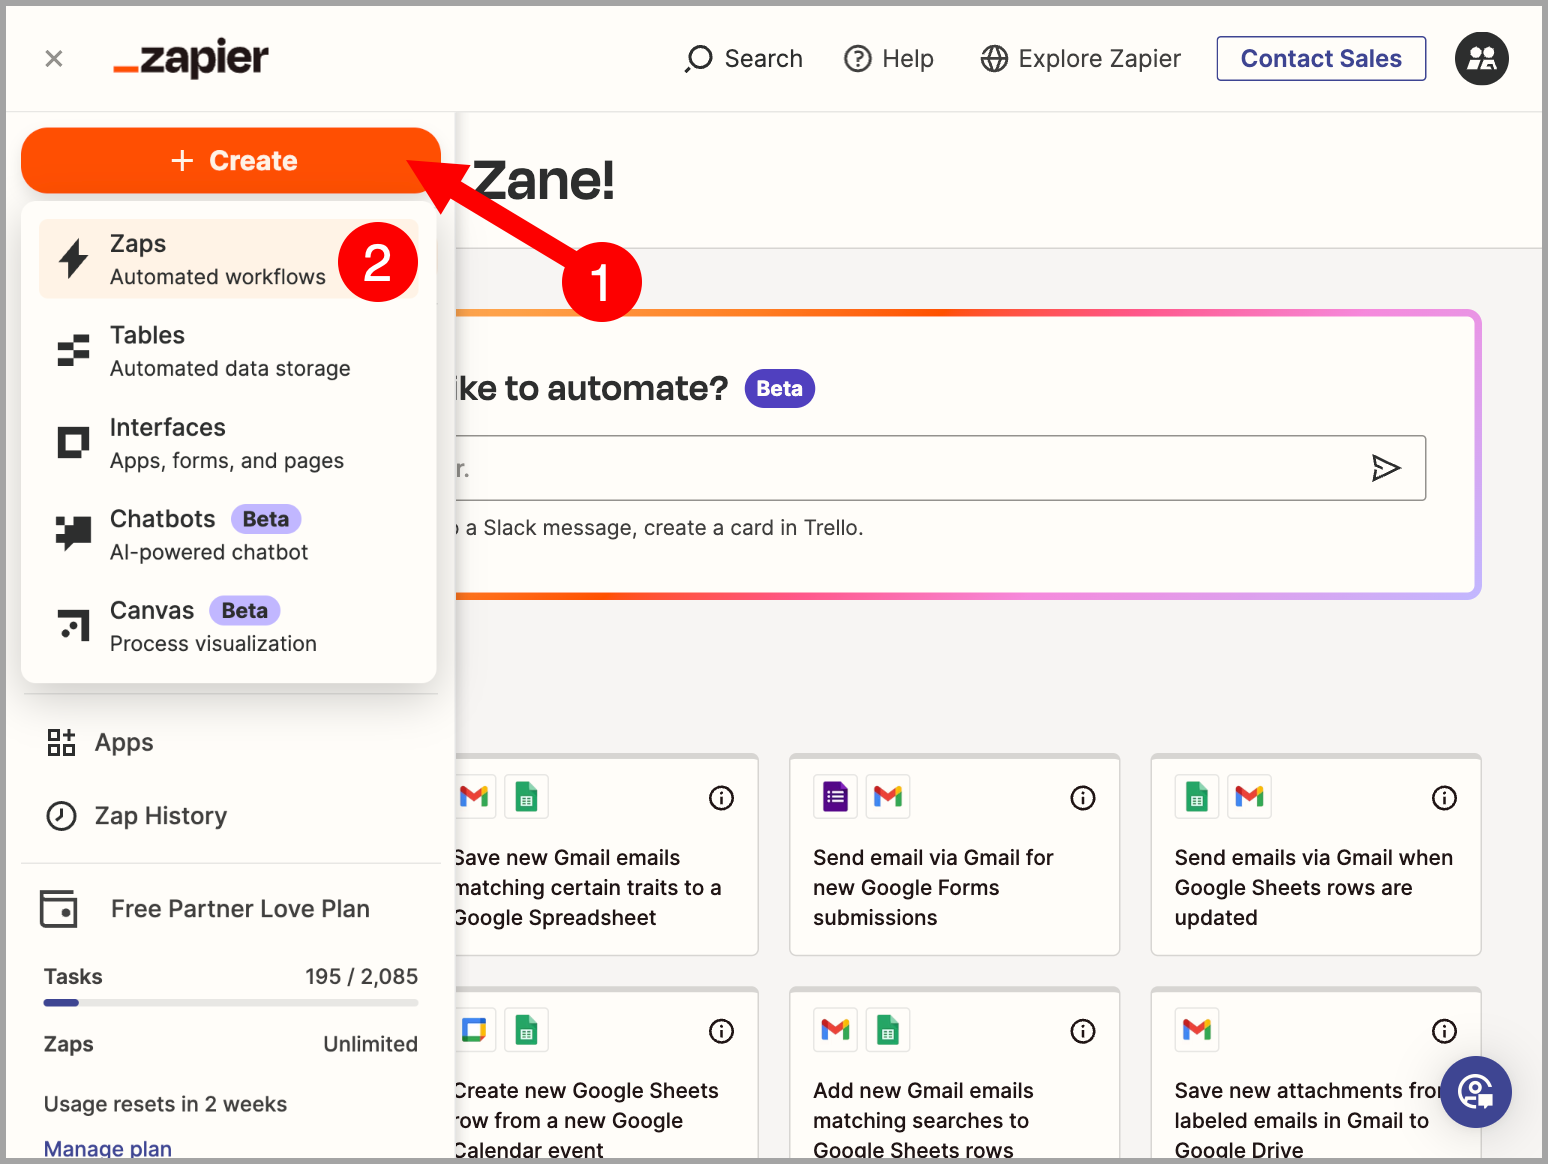Click the Free Partner Love Plan entry
This screenshot has height=1164, width=1548.
[x=205, y=909]
